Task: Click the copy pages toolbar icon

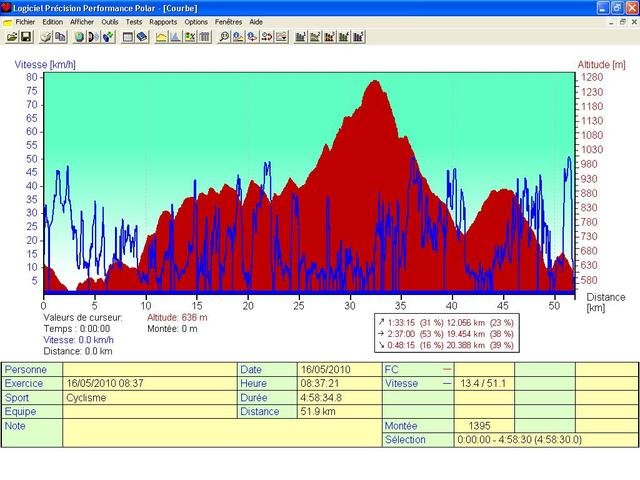Action: pyautogui.click(x=60, y=37)
